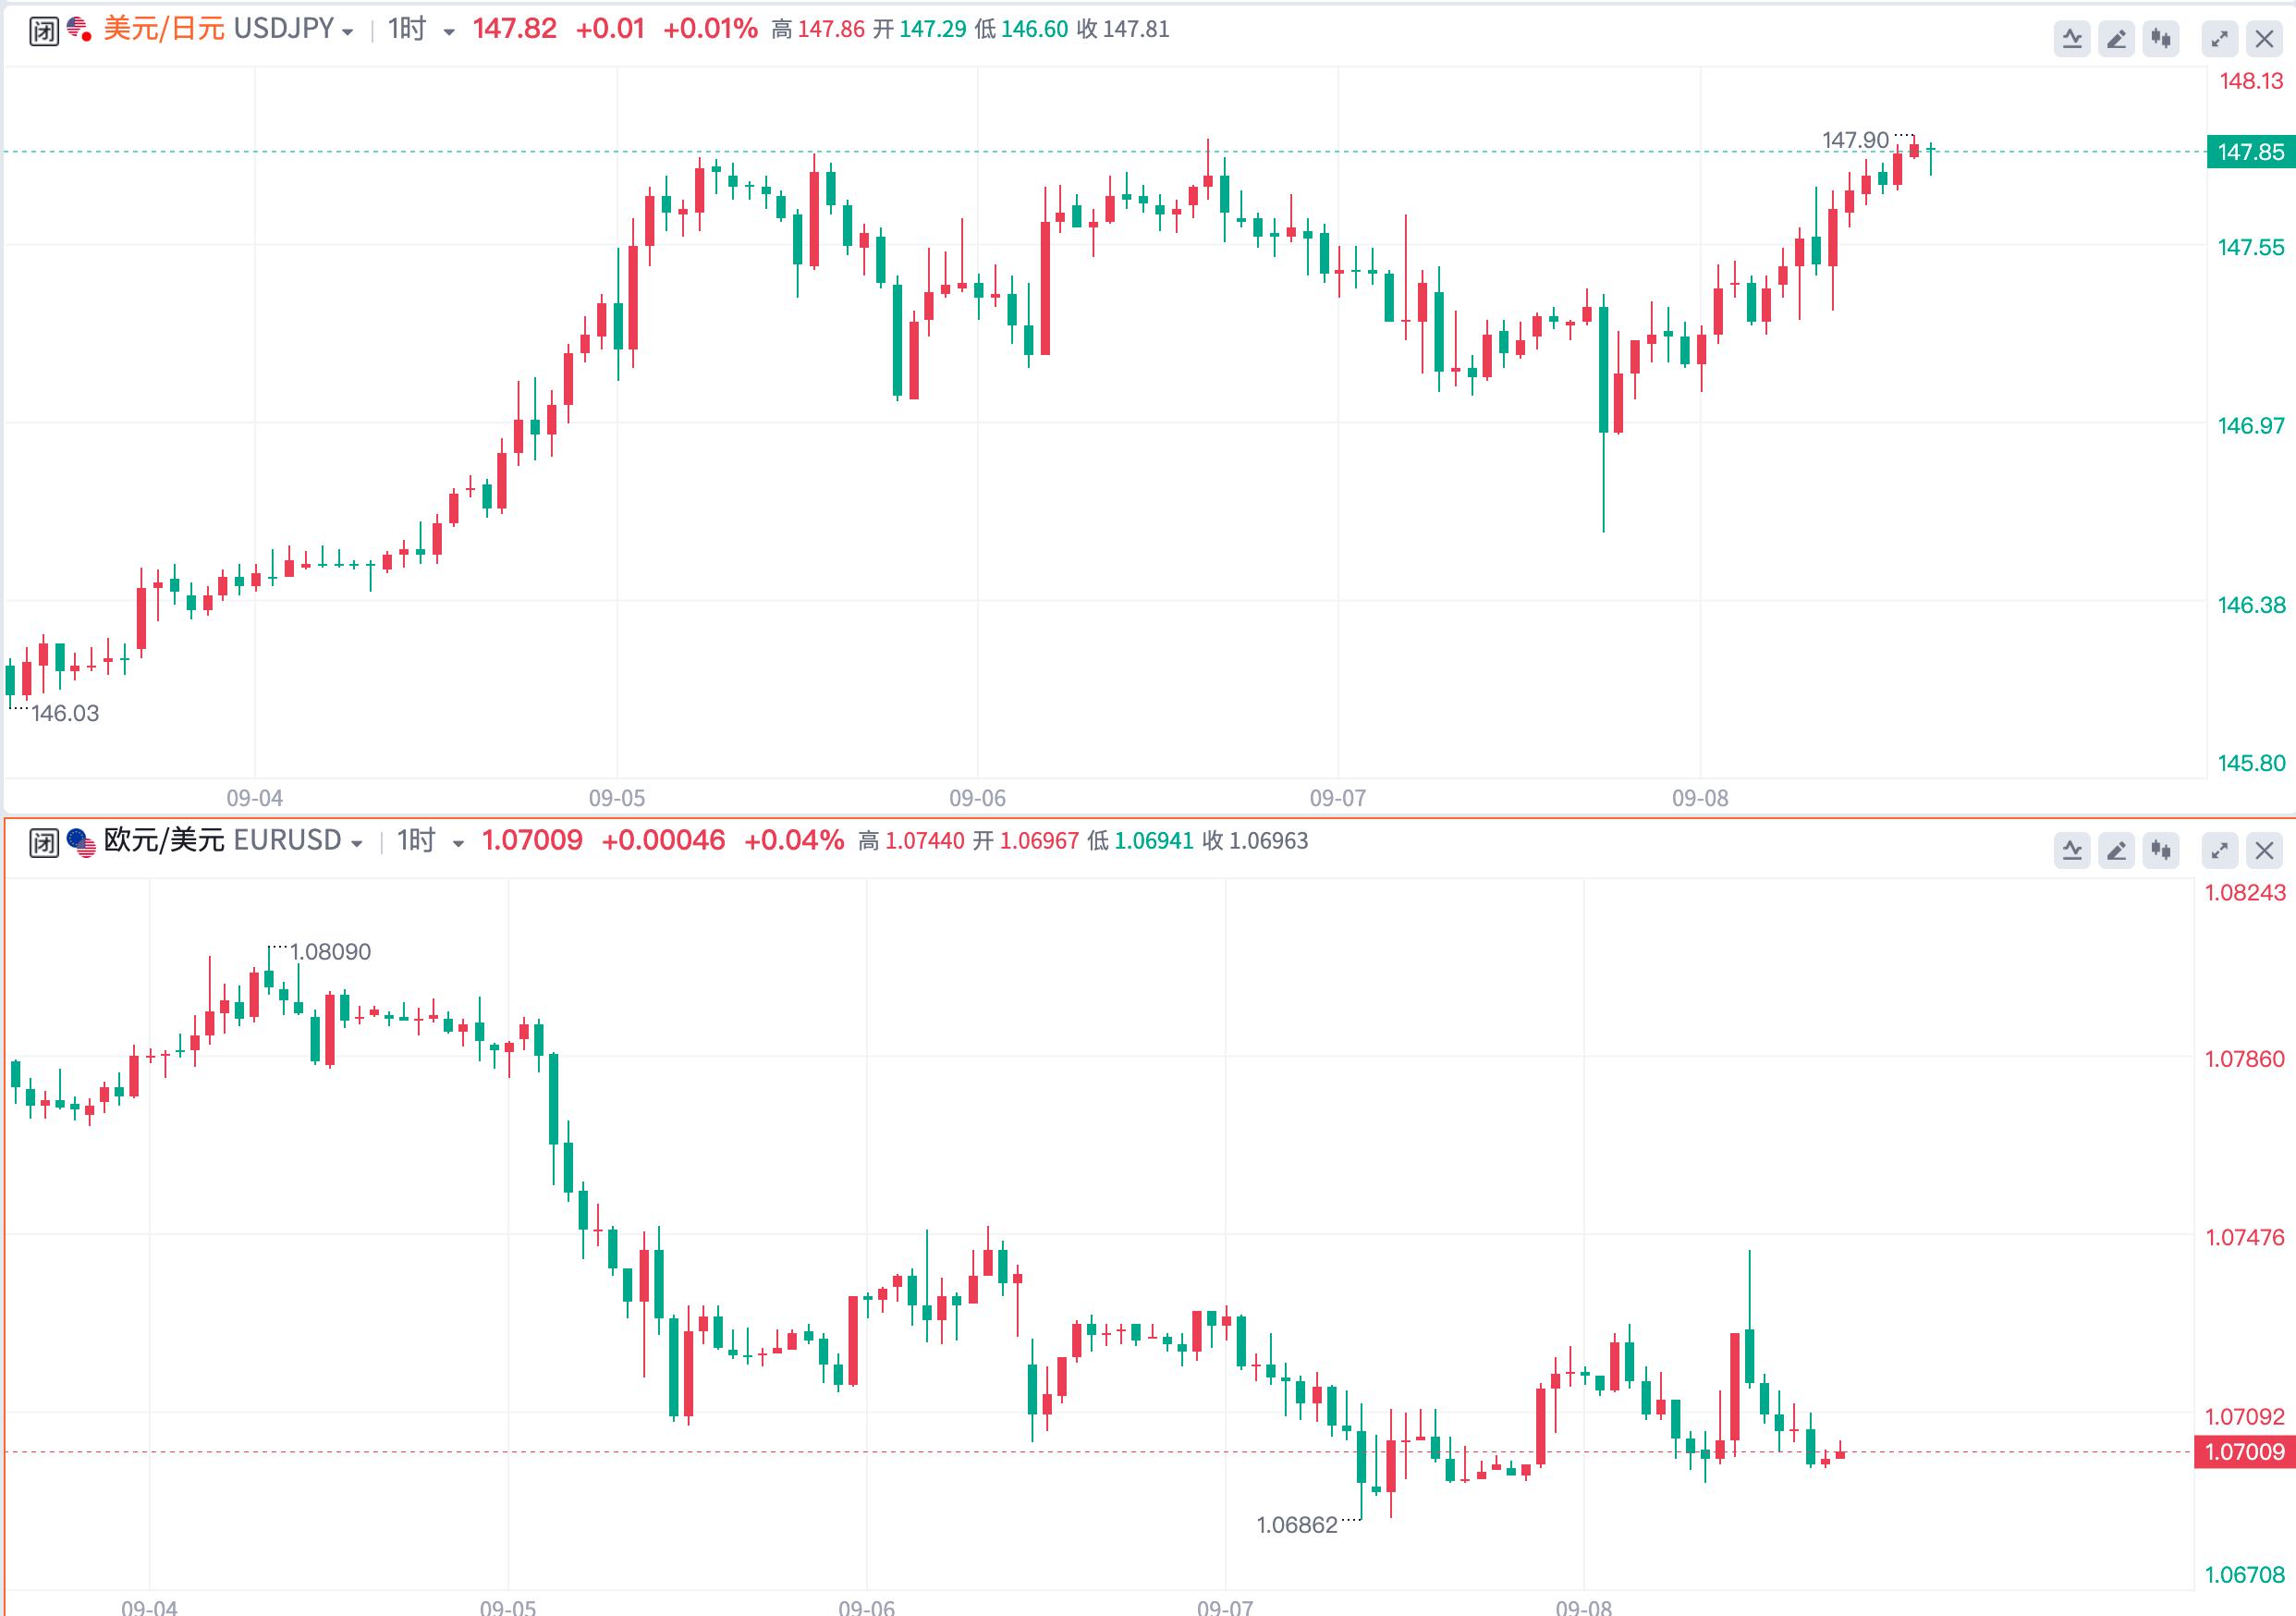Close the EURUSD chart panel
2296x1616 pixels.
(2265, 851)
